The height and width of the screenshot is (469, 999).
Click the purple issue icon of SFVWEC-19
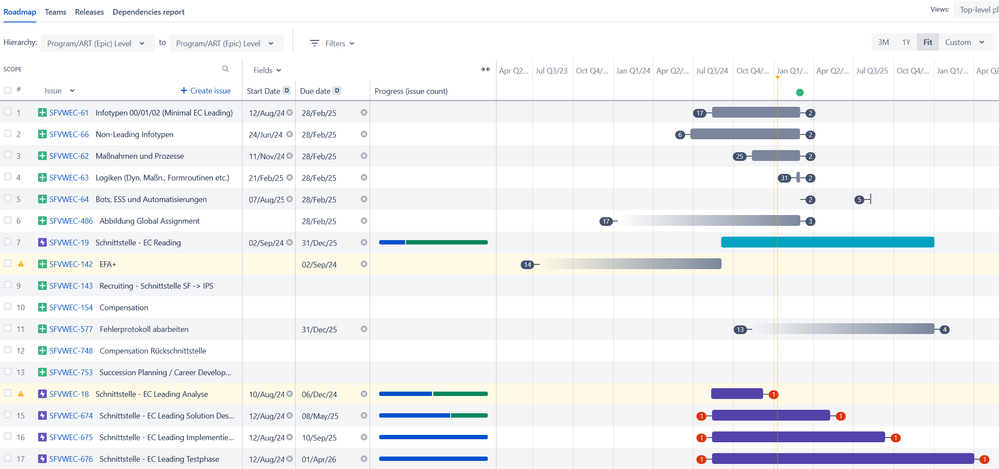tap(42, 242)
